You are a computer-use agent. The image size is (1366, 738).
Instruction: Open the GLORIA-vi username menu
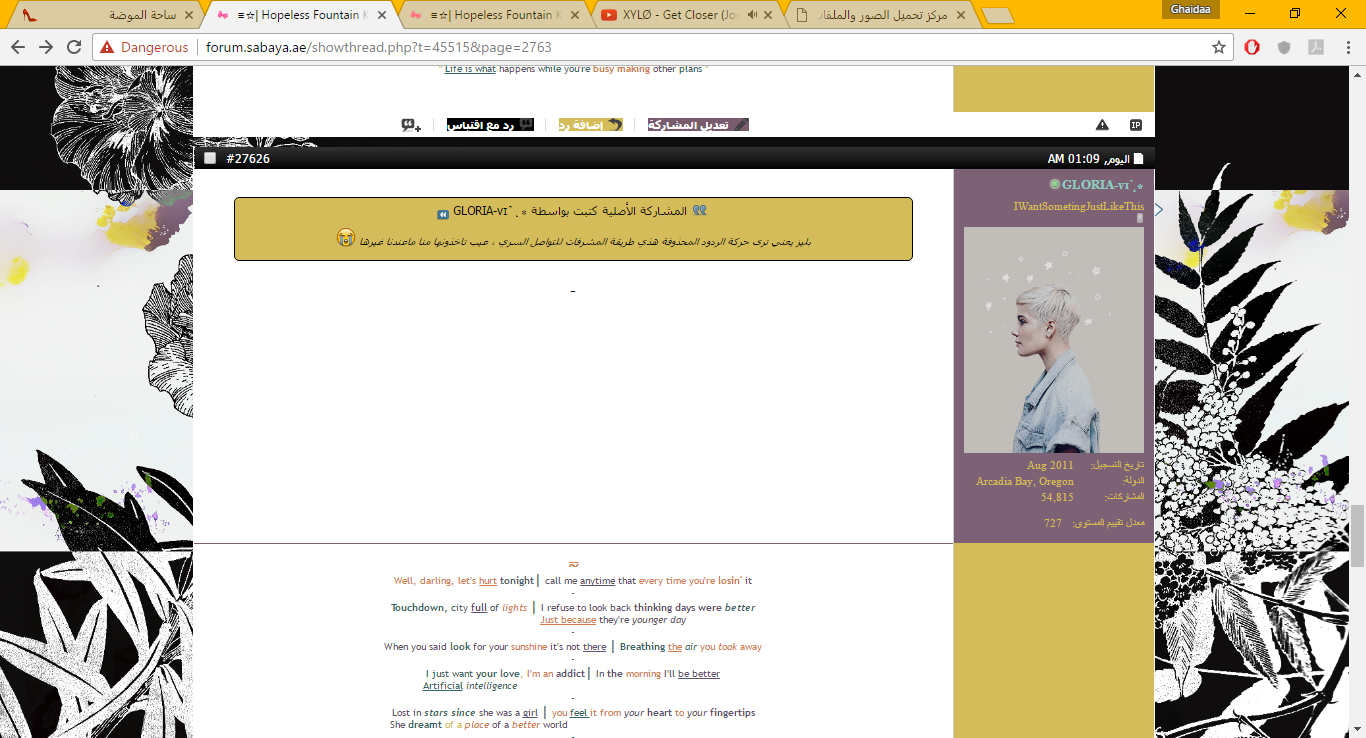[x=1094, y=185]
